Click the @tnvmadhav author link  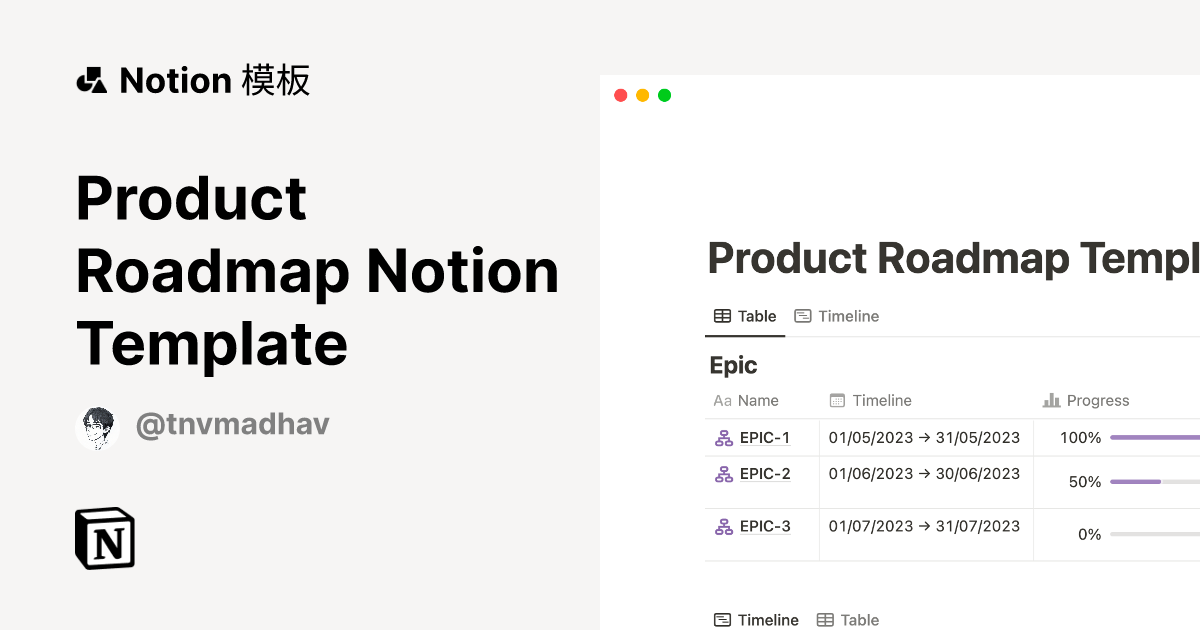[x=233, y=424]
